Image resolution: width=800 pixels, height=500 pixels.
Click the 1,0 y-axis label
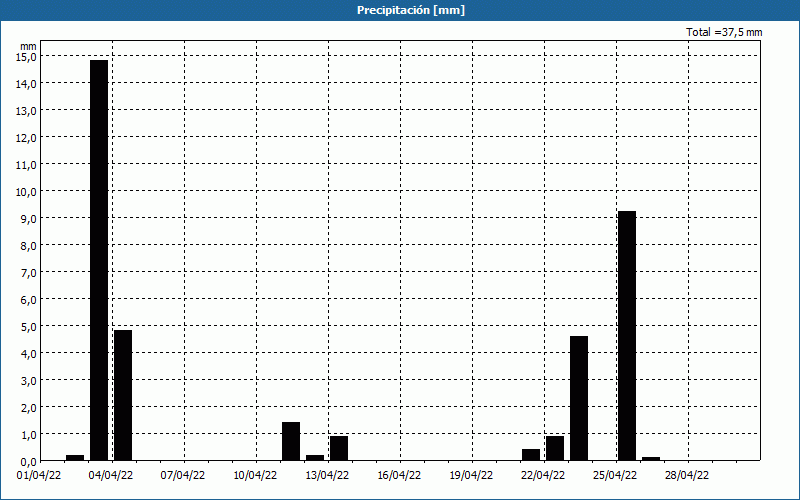pos(28,435)
